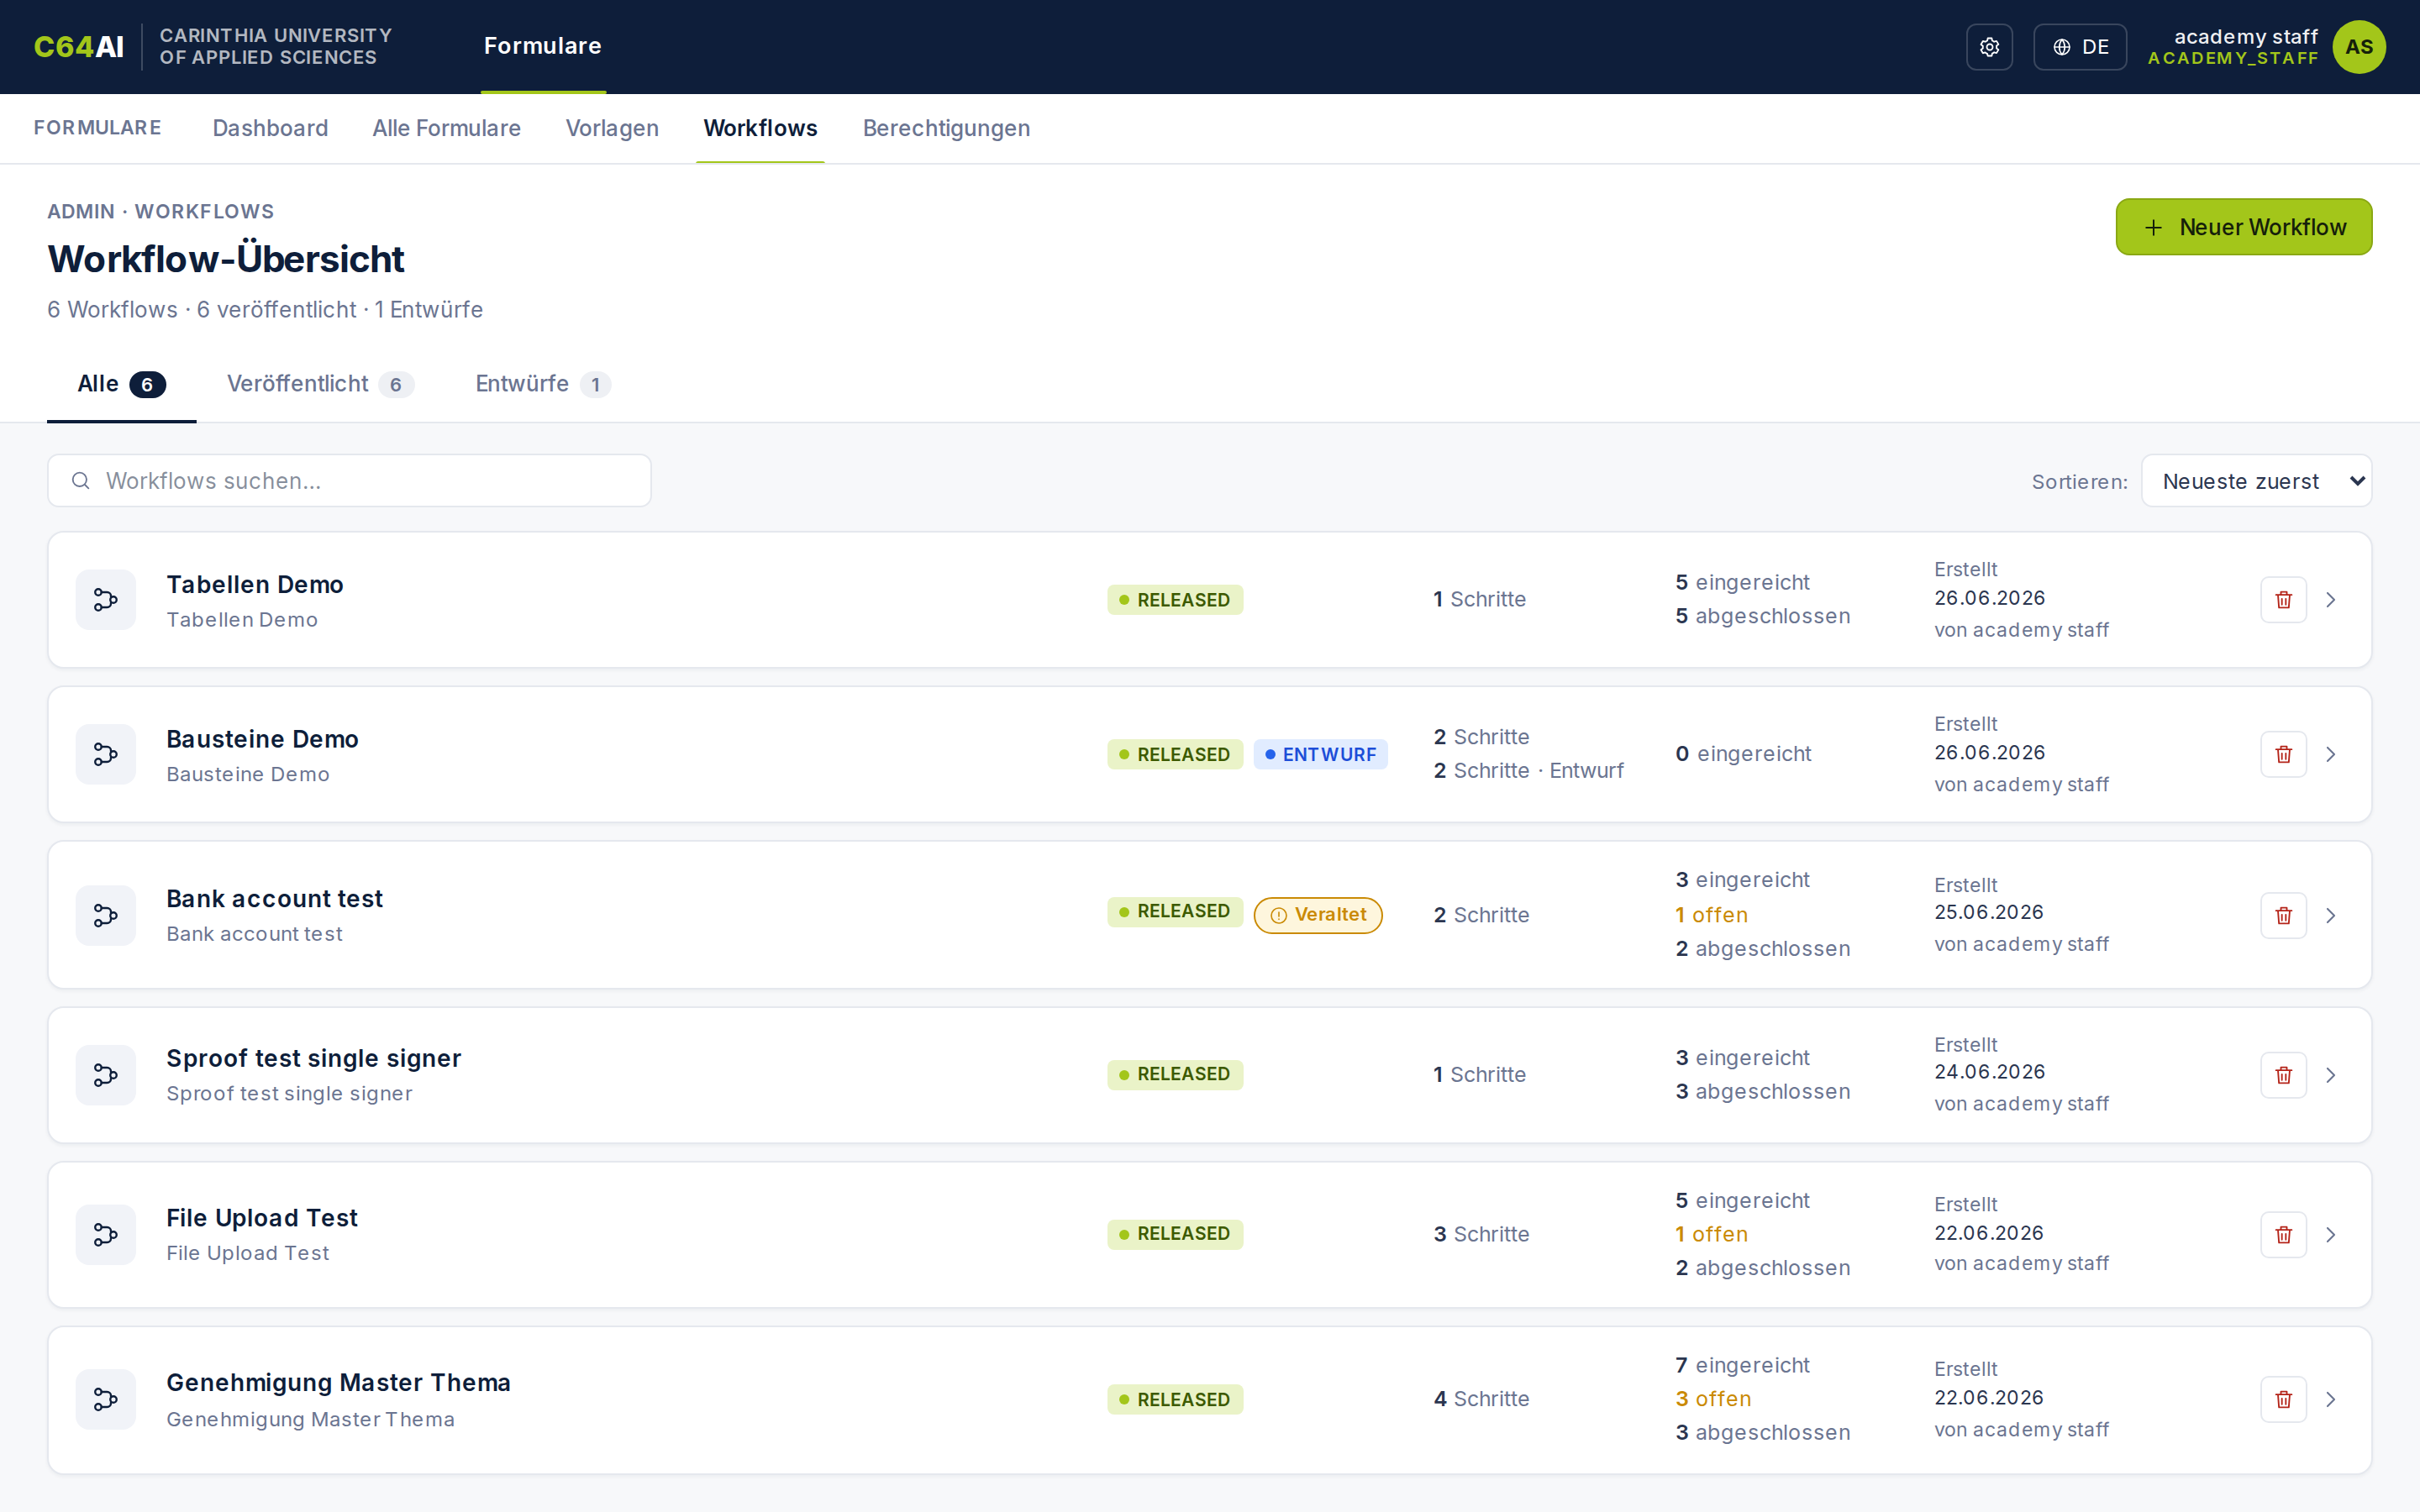Click the workflow icon of Genehmigung Master Thema
Viewport: 2420px width, 1512px height.
pos(106,1399)
